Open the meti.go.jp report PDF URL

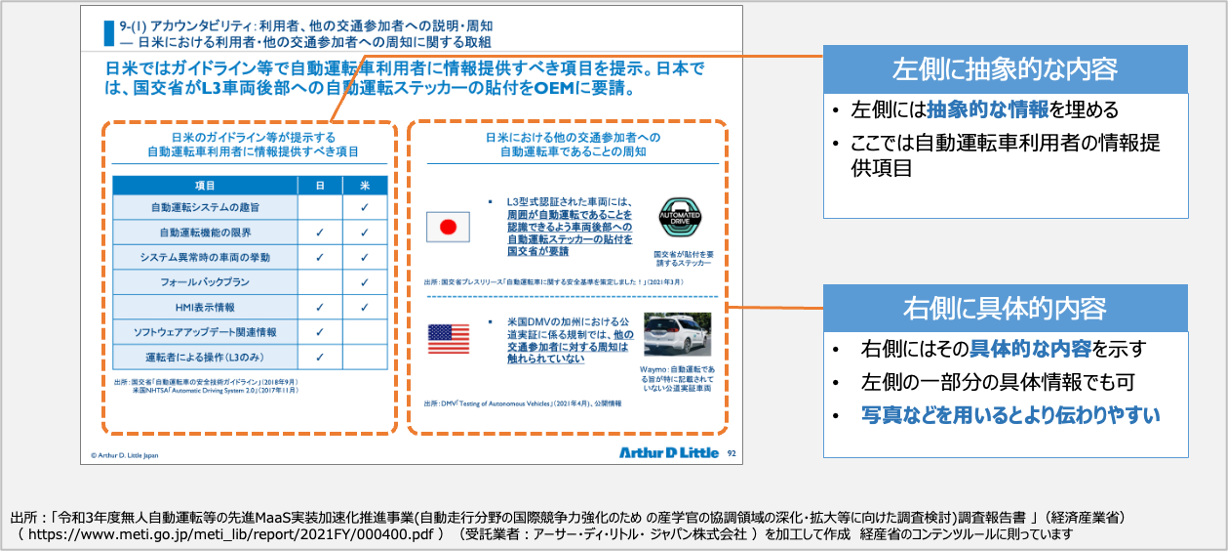pyautogui.click(x=229, y=535)
